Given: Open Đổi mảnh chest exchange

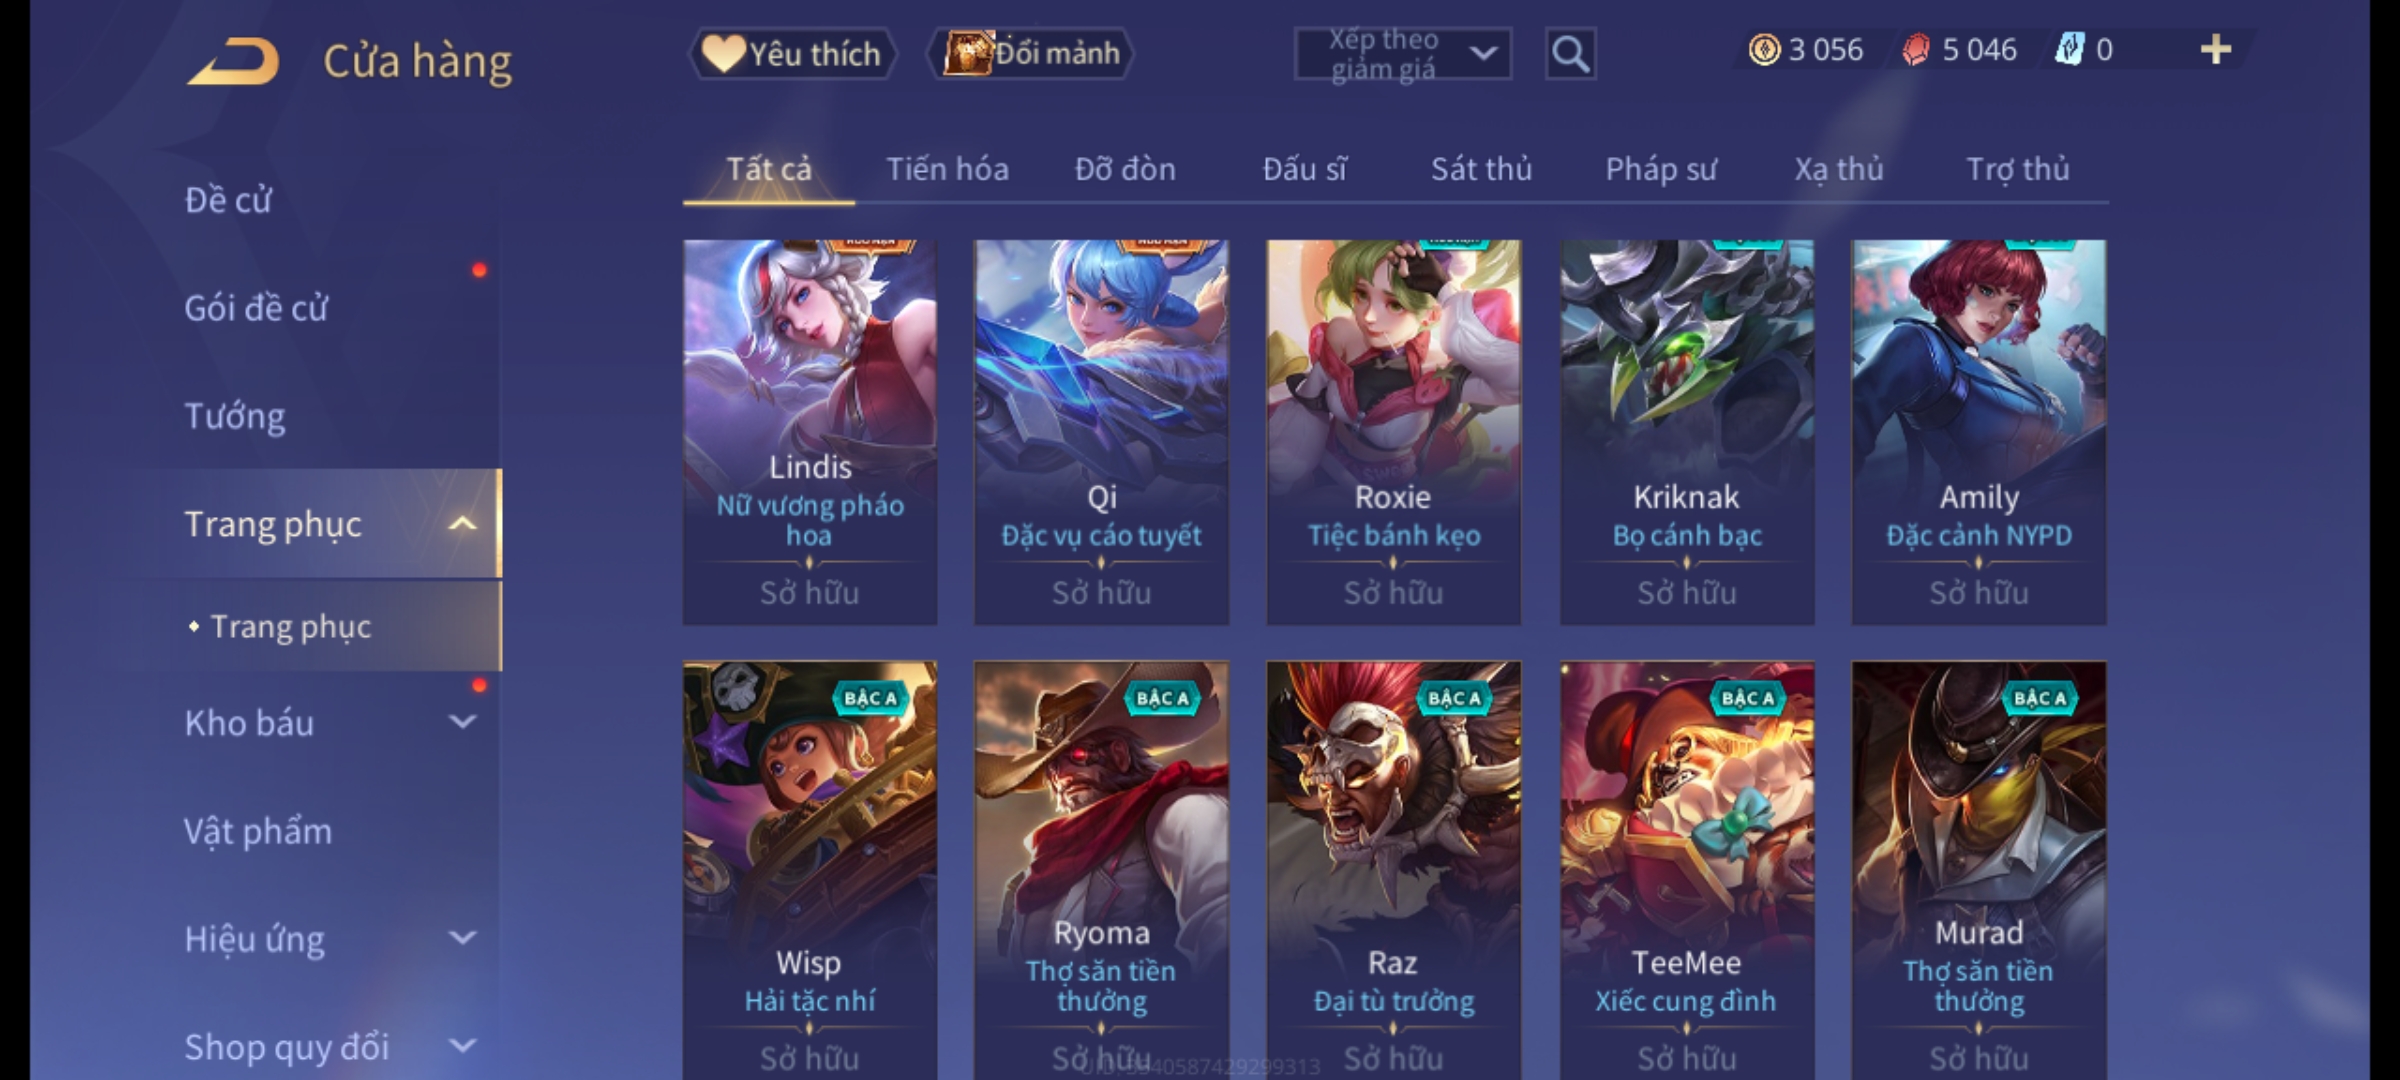Looking at the screenshot, I should (x=1030, y=54).
